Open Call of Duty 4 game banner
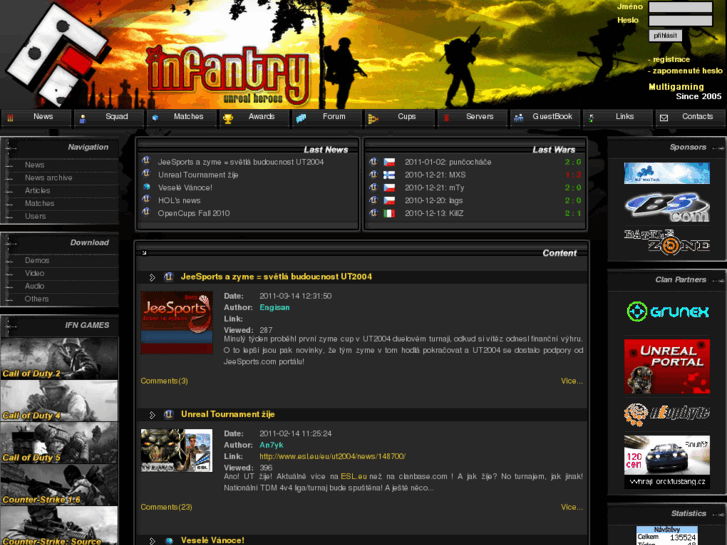This screenshot has width=727, height=545. [59, 401]
